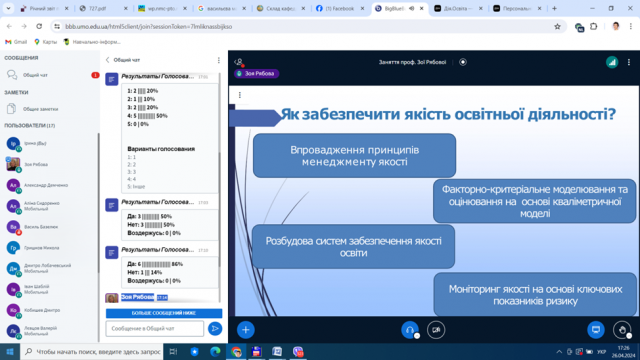Turn on webcam sharing
The height and width of the screenshot is (360, 640).
[x=436, y=330]
